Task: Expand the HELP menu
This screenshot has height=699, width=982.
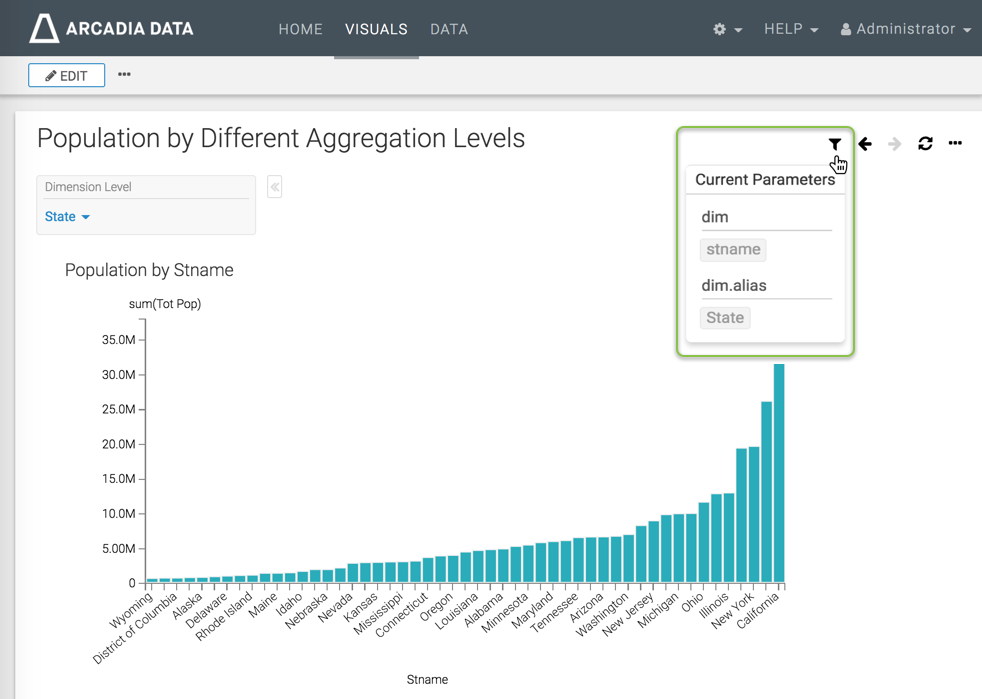Action: 790,29
